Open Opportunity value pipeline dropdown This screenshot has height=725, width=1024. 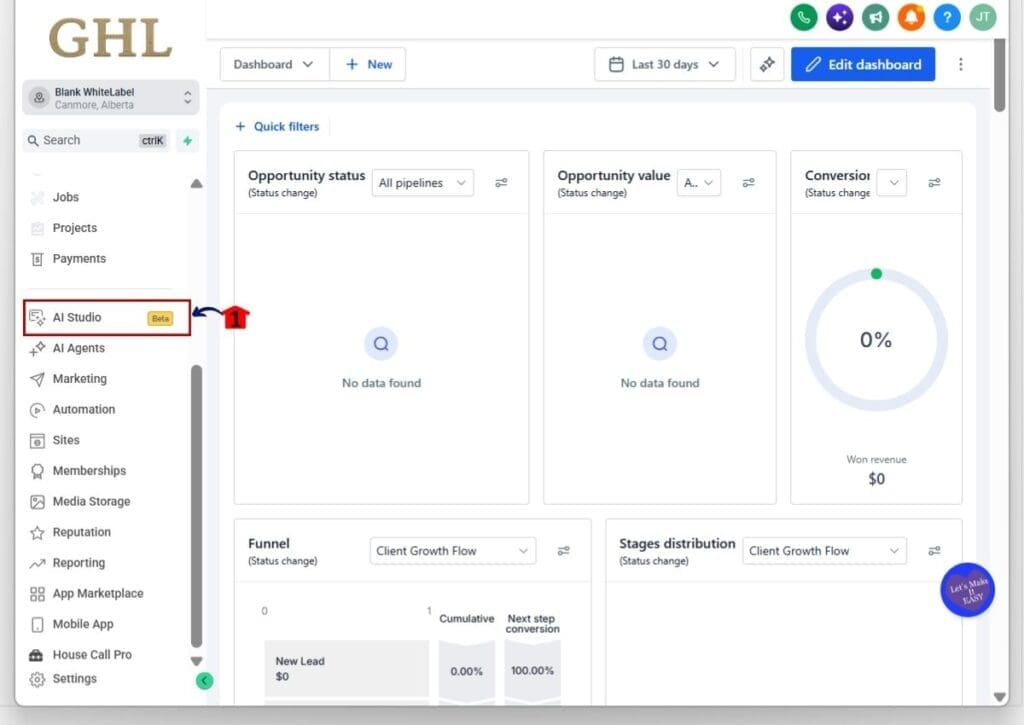[699, 183]
